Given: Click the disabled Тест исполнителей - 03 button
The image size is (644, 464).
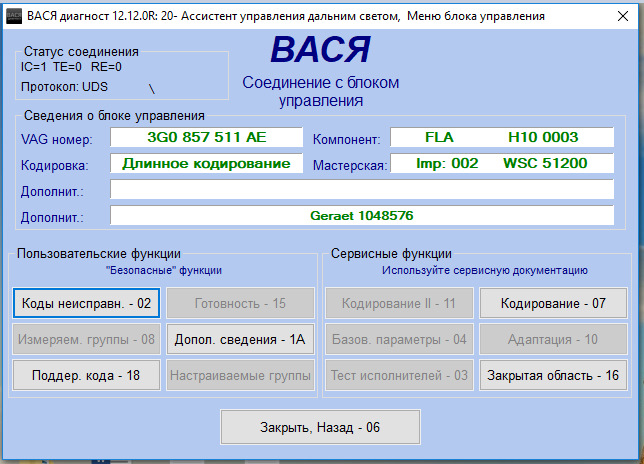Looking at the screenshot, I should point(399,375).
